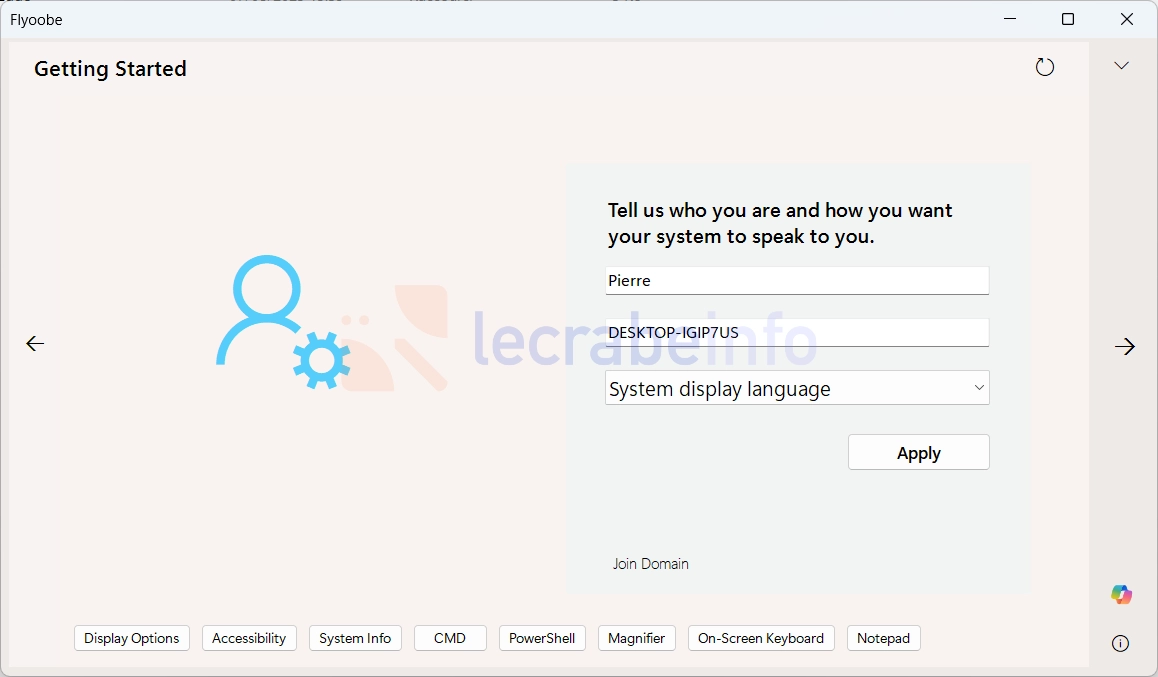Click the refresh circular arrow icon

point(1044,67)
